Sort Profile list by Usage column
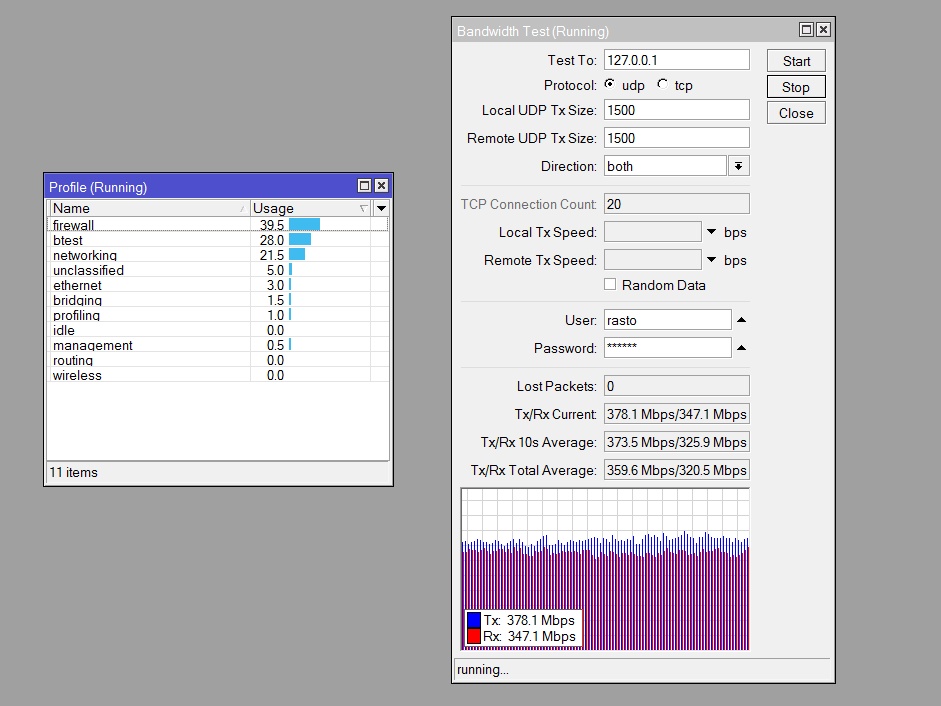941x706 pixels. (310, 208)
